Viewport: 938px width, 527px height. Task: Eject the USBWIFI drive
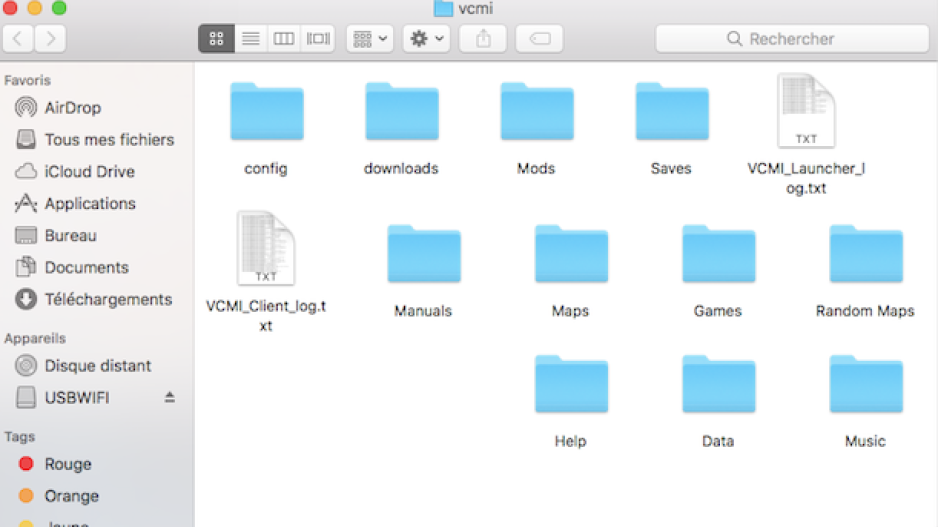click(169, 397)
